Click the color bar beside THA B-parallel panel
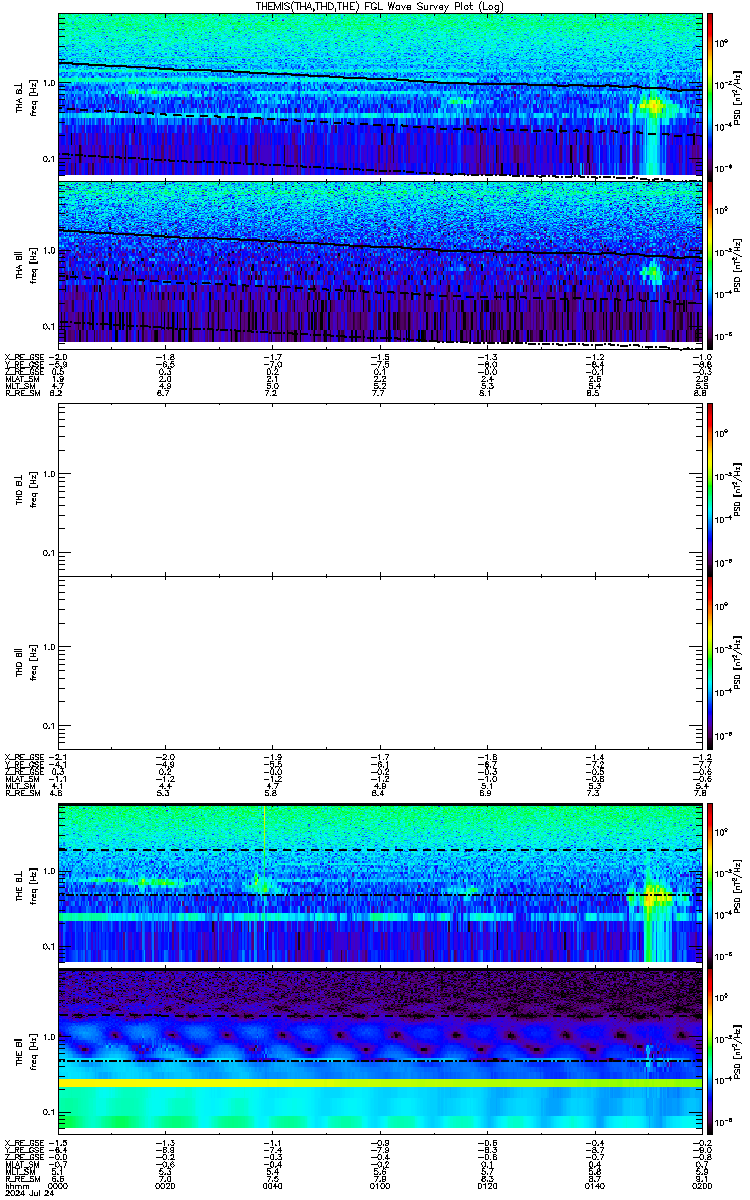Screen dimensions: 750x1200 tap(710, 263)
